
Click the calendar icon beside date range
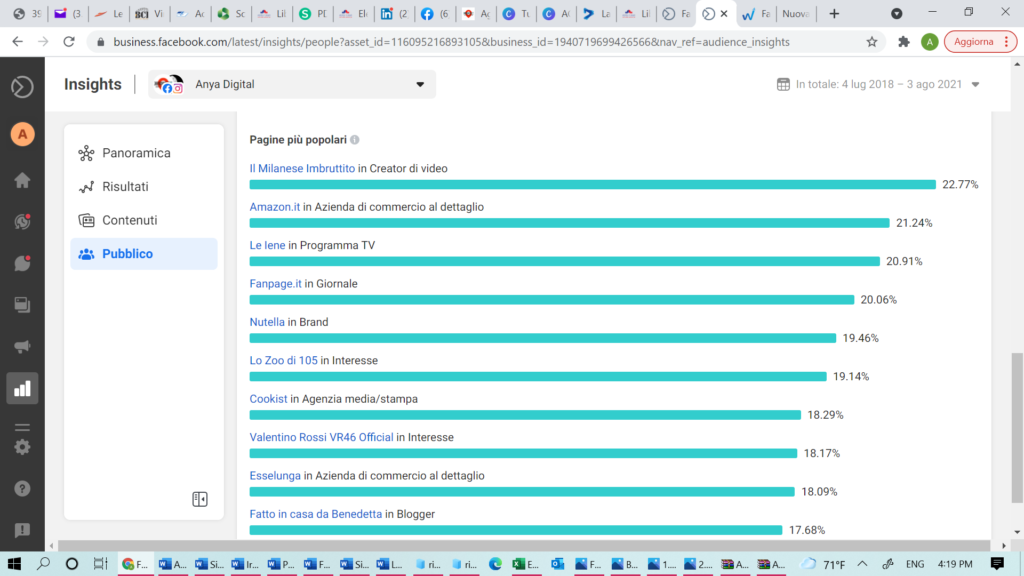tap(783, 84)
